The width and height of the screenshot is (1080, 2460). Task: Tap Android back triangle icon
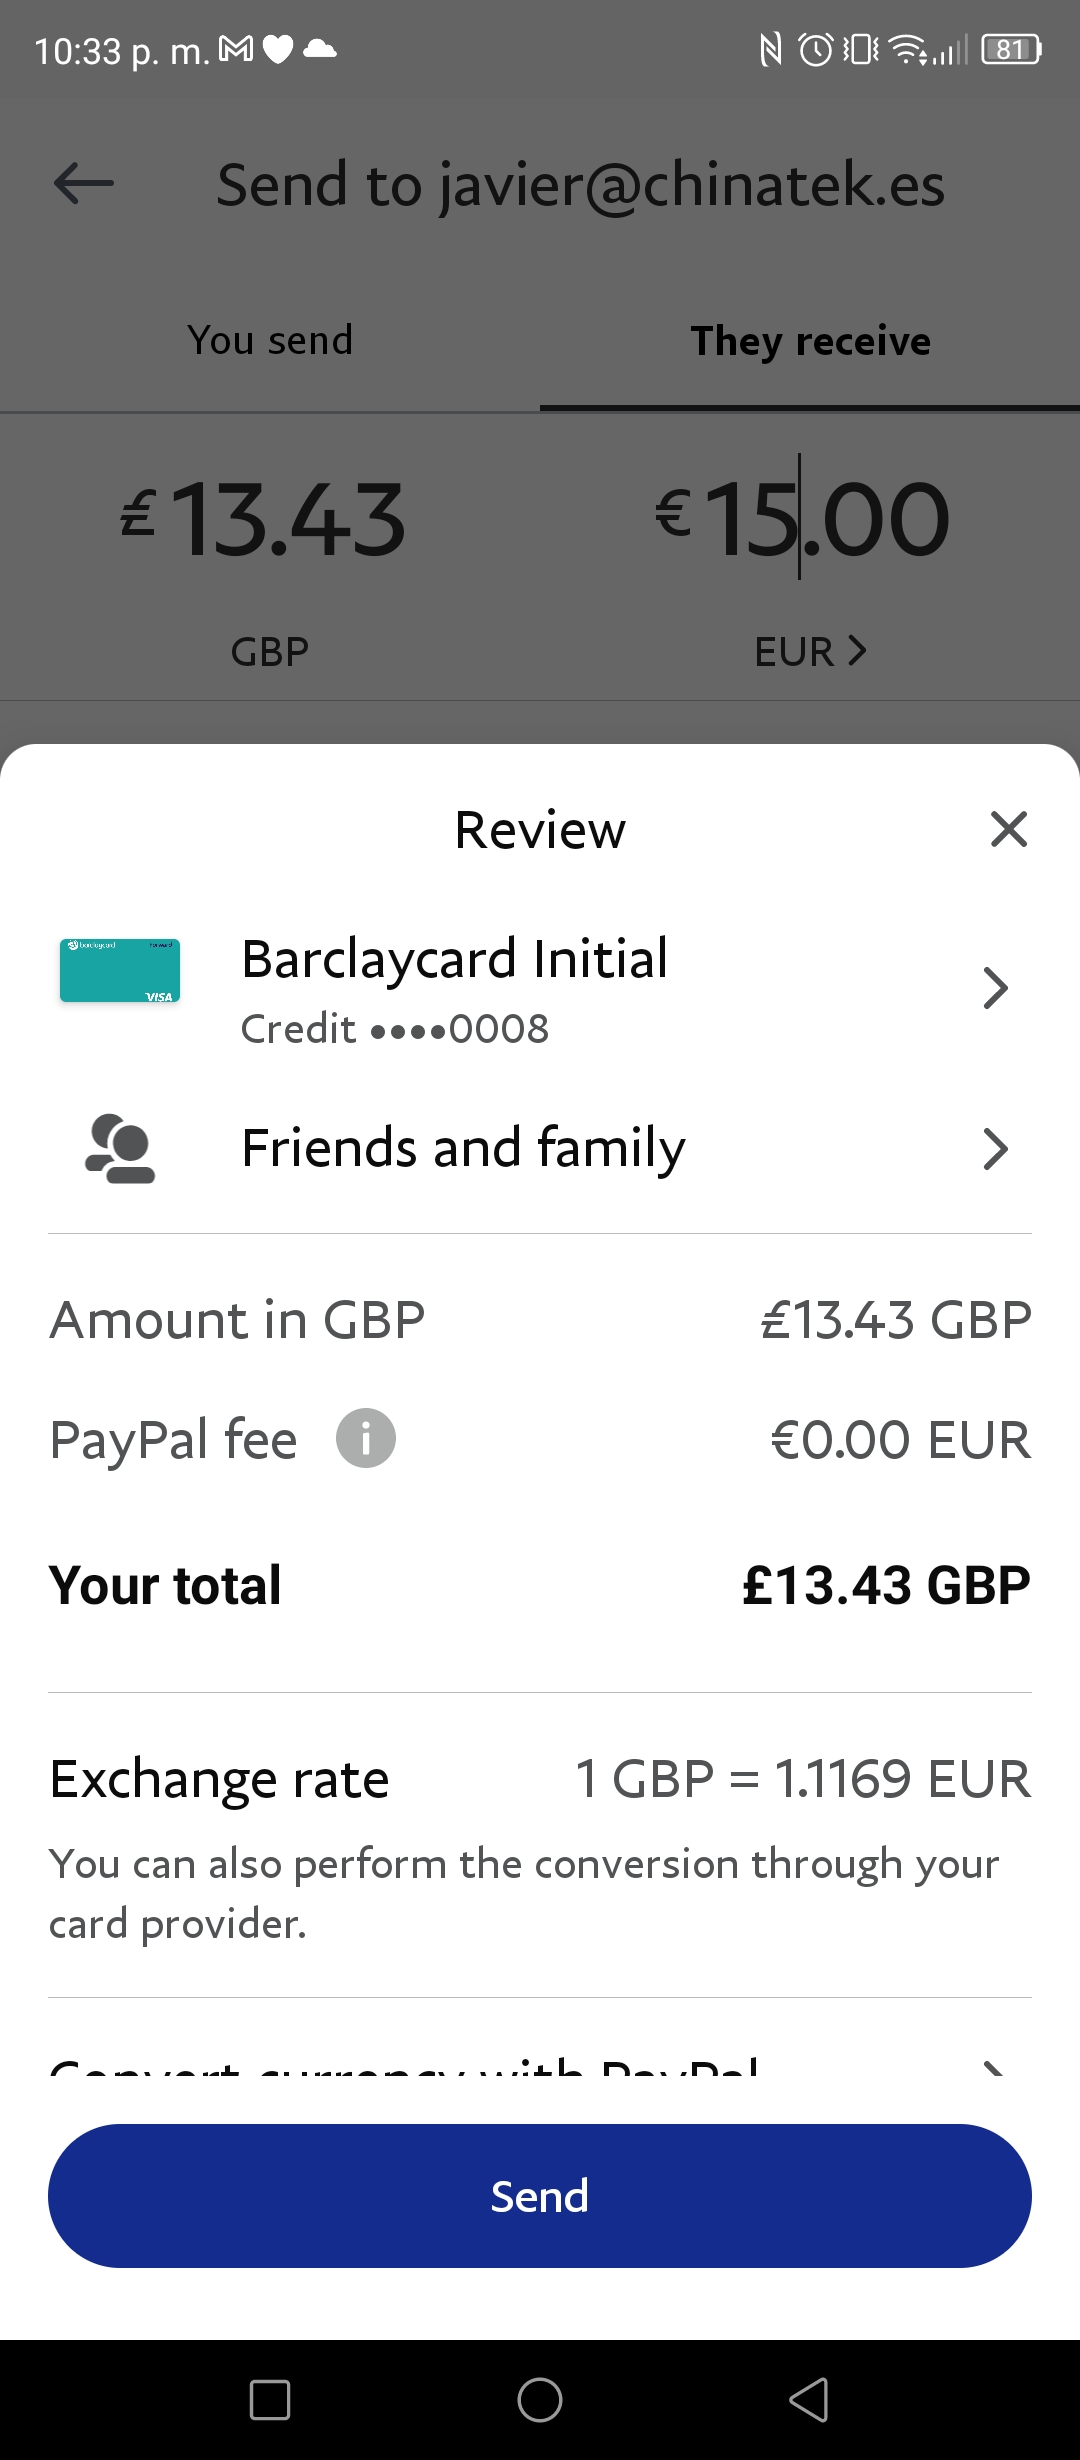coord(809,2400)
